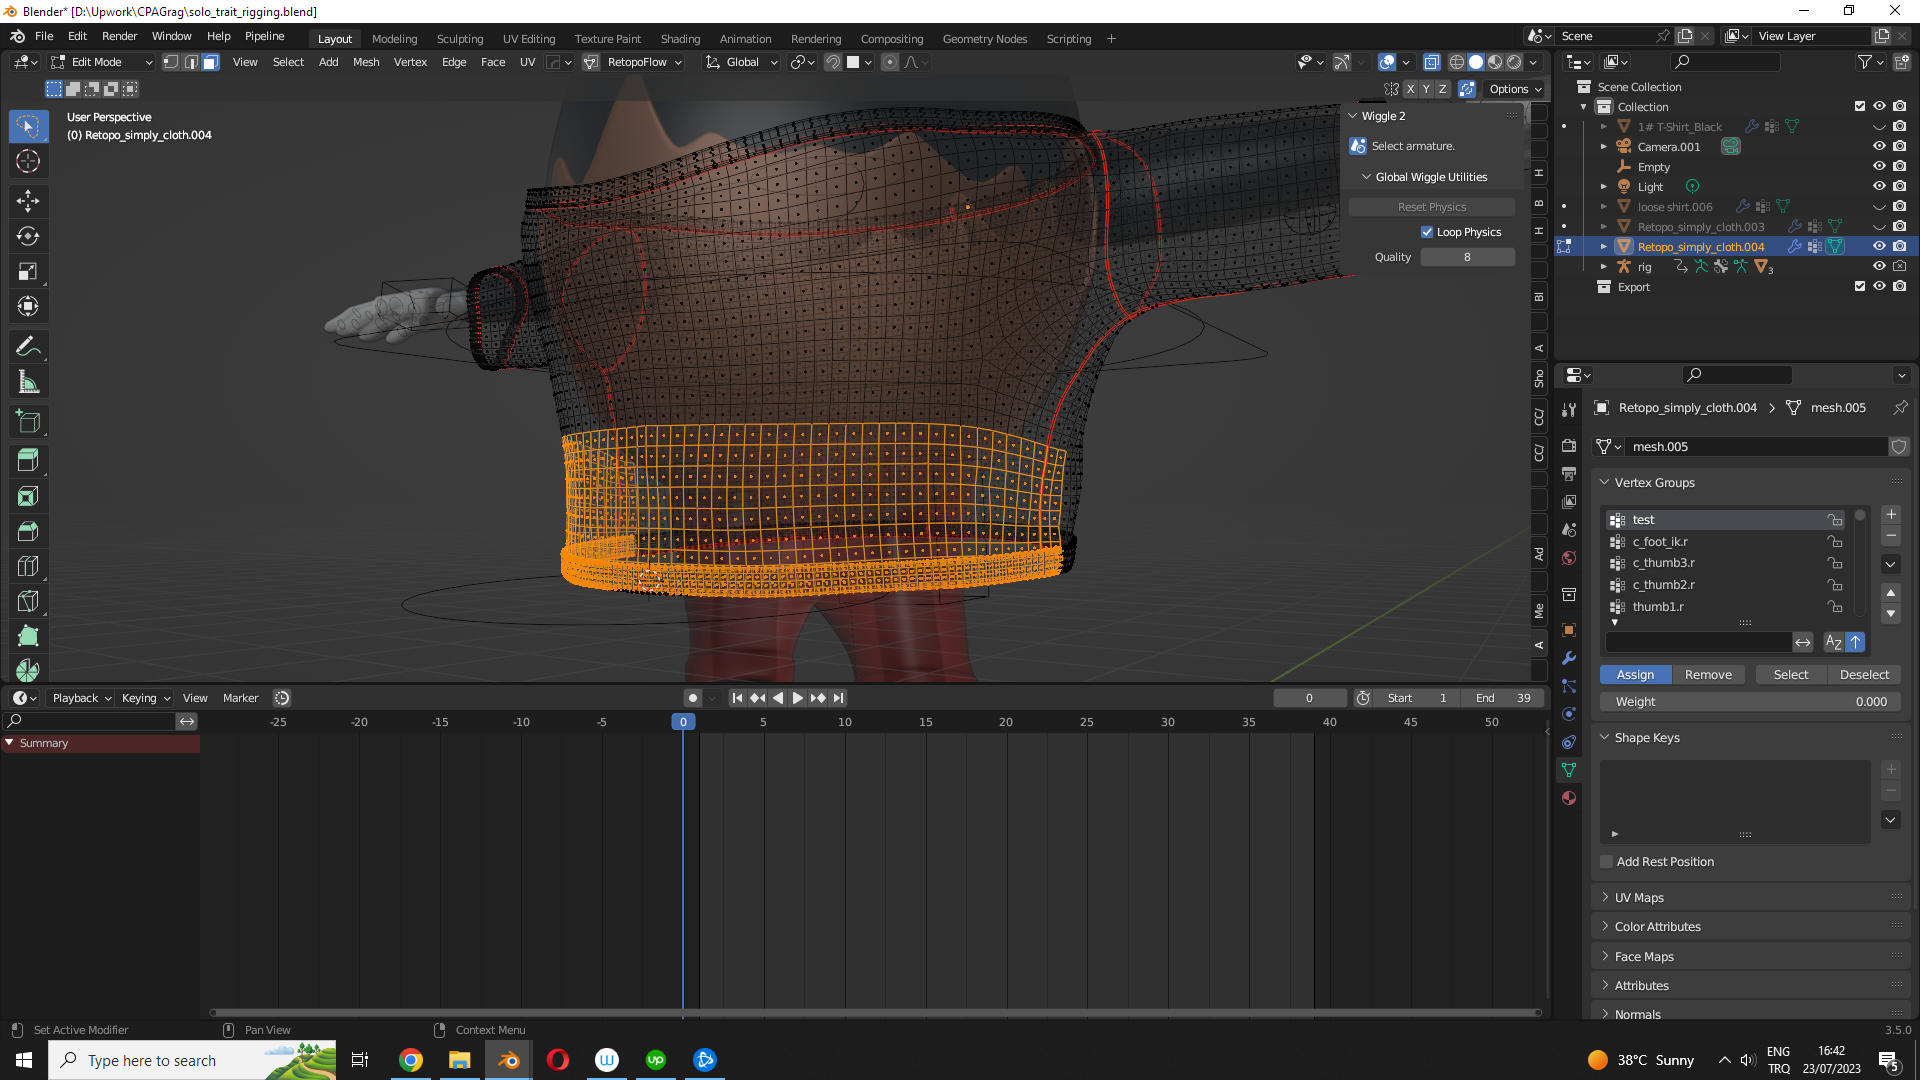Click the Assign vertex group button

pos(1635,675)
